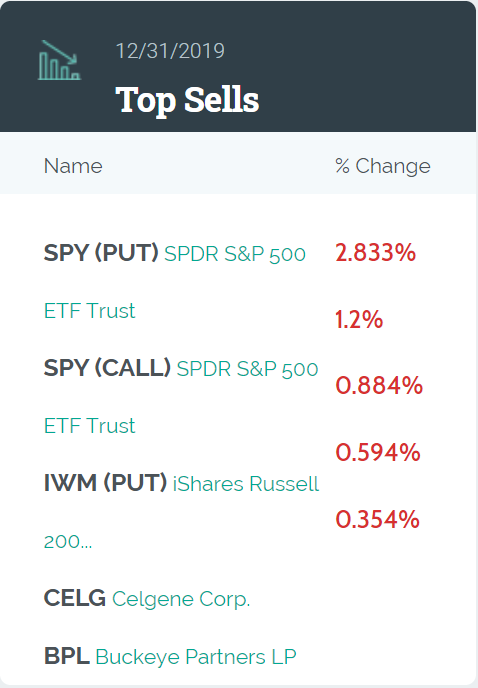Sort by the Name column header
Image resolution: width=478 pixels, height=688 pixels.
(73, 166)
